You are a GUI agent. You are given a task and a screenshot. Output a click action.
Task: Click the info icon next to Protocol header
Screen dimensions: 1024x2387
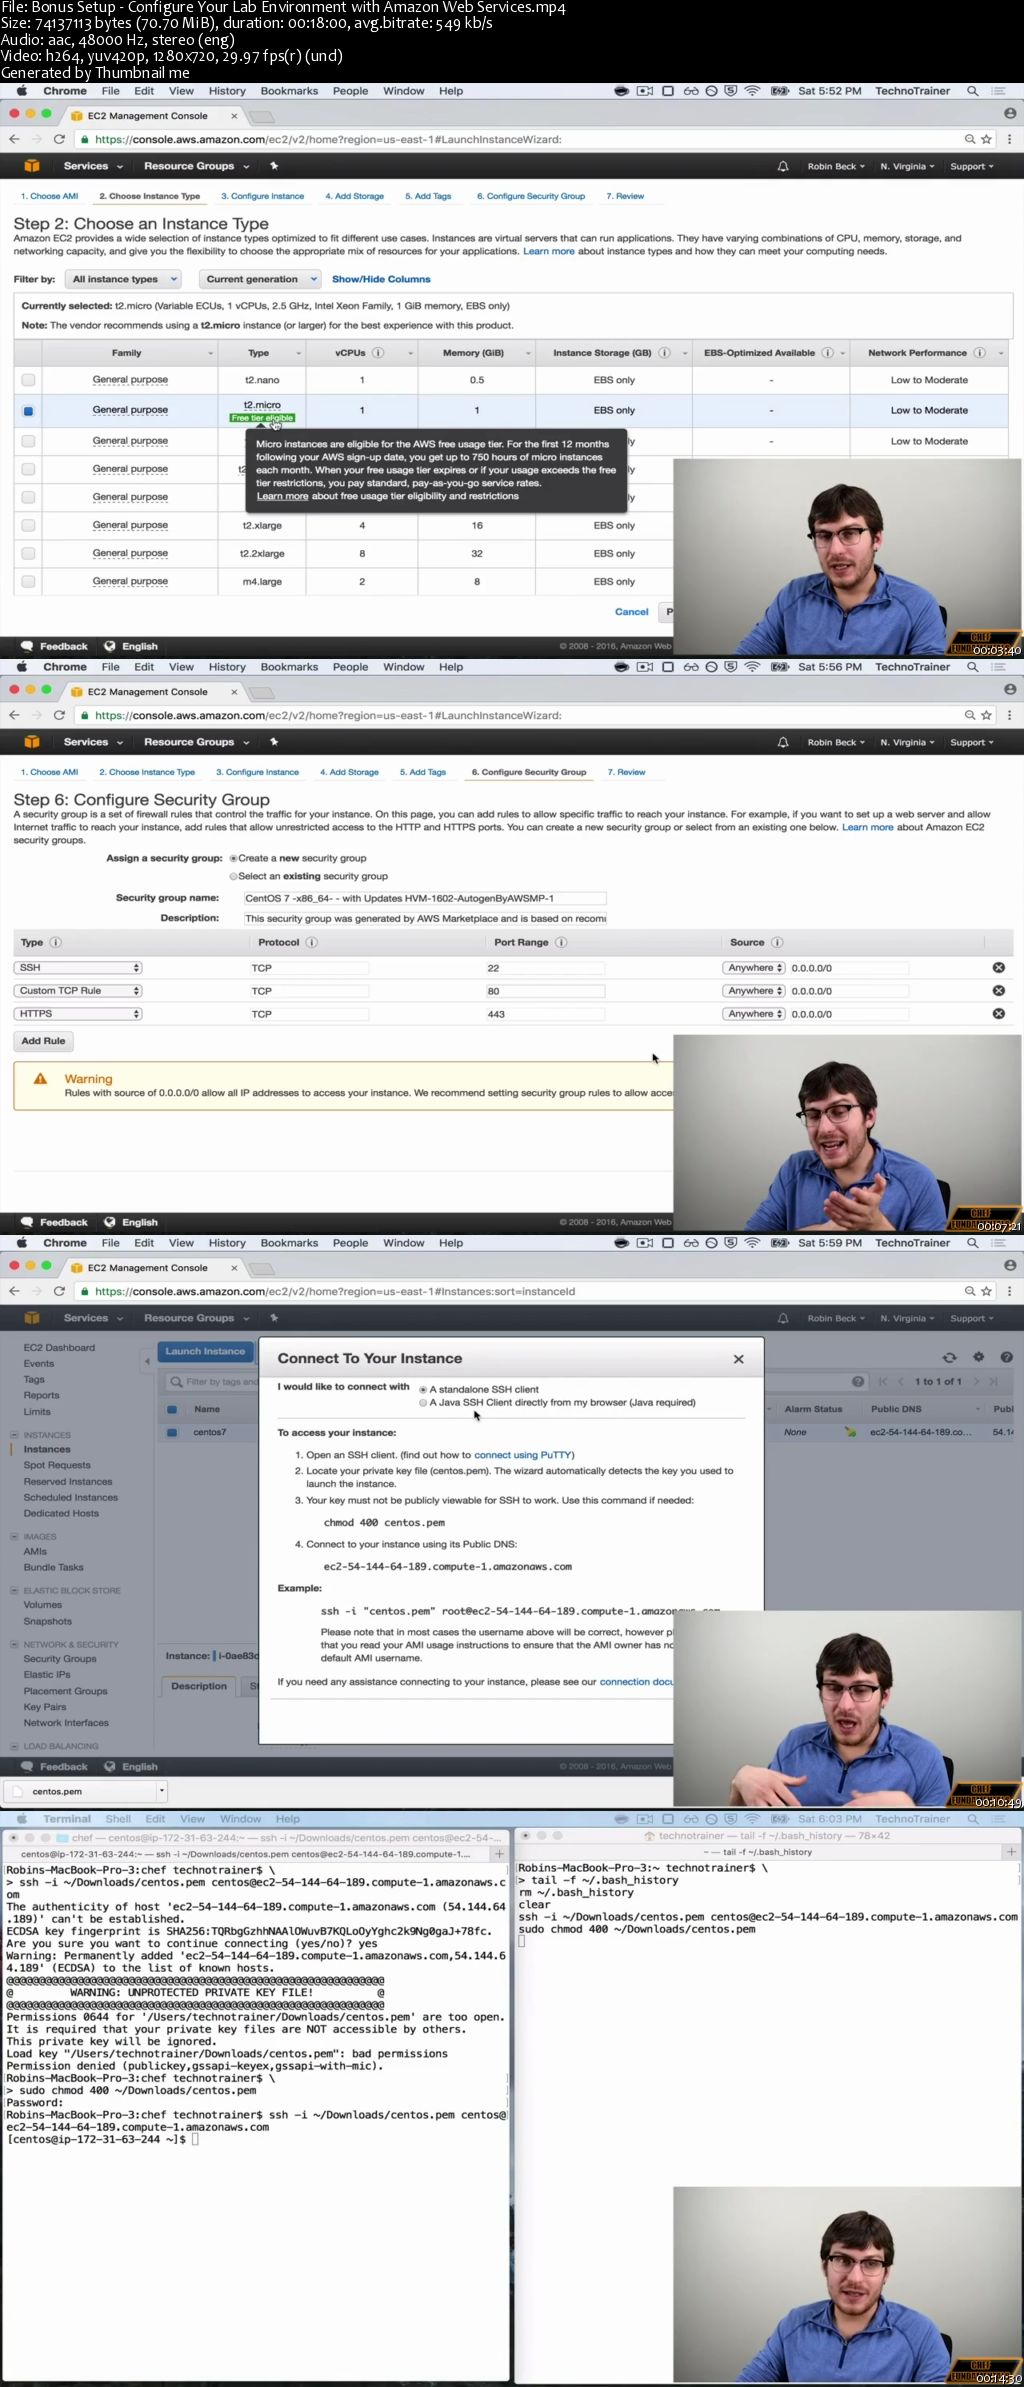pos(312,942)
